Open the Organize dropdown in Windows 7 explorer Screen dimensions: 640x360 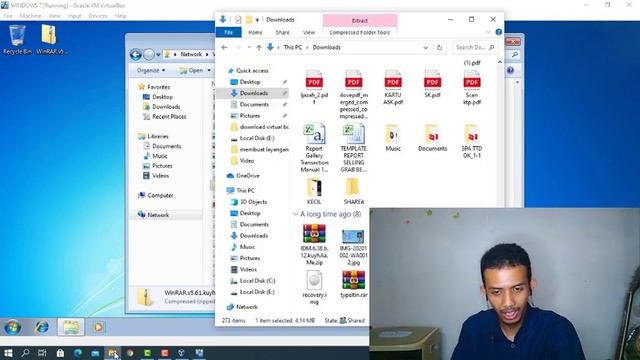point(151,70)
